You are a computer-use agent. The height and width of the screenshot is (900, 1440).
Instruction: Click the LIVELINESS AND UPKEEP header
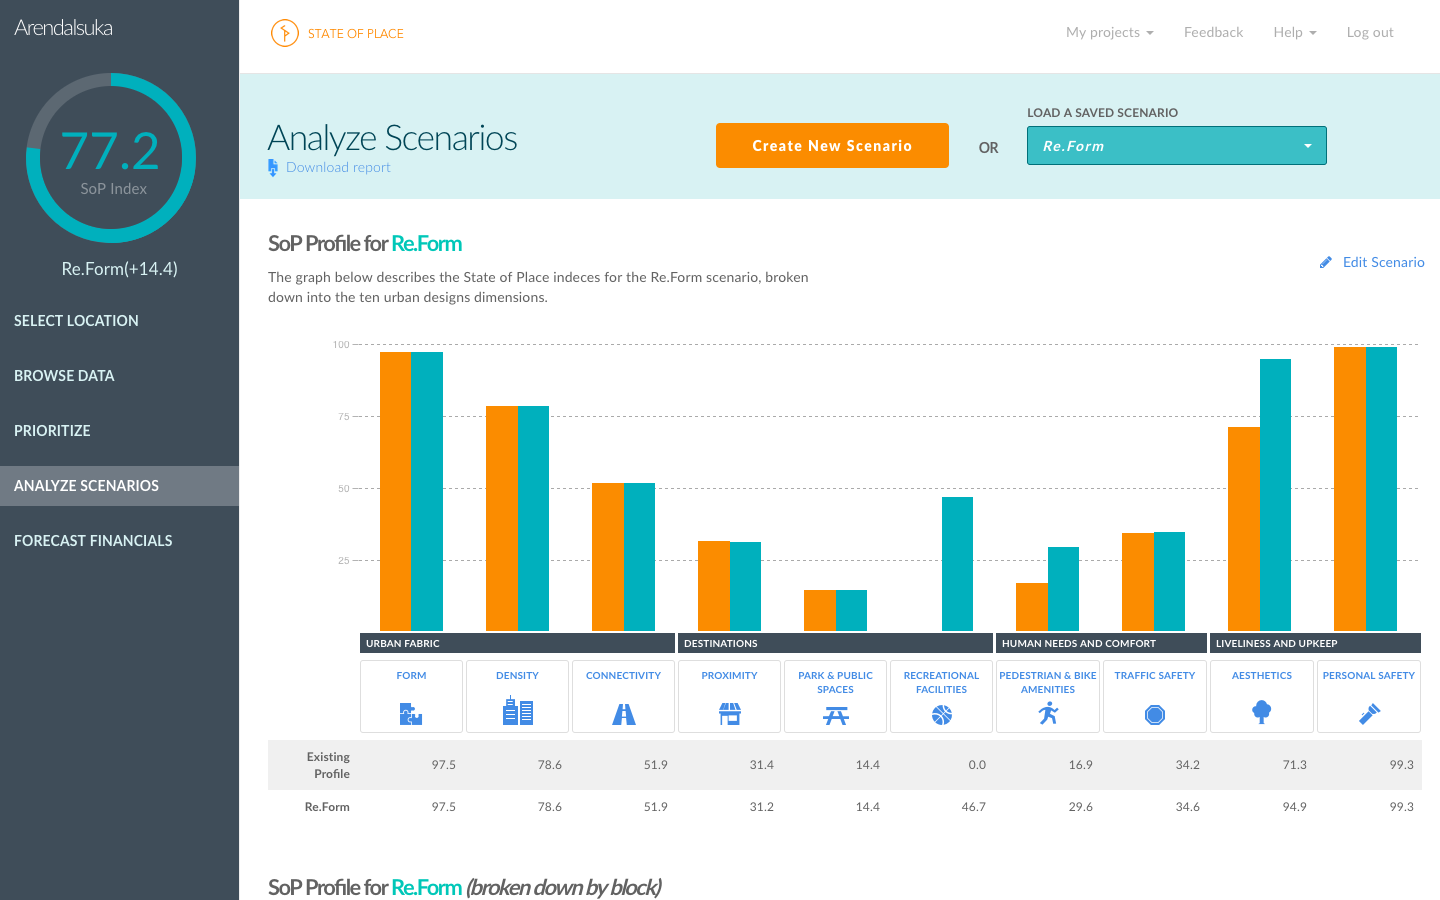point(1315,643)
